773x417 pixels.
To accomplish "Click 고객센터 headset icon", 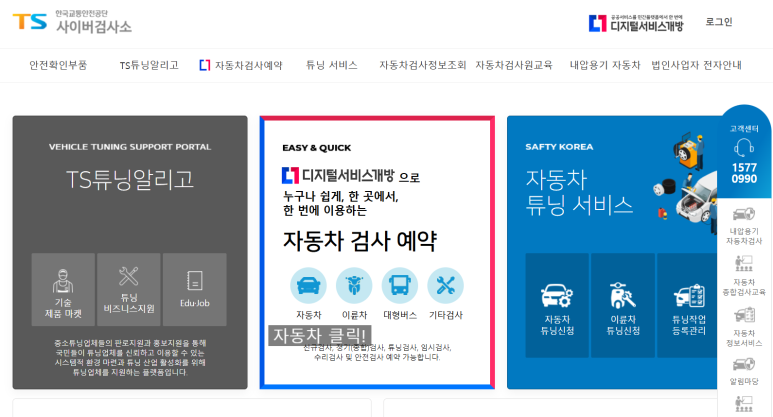I will [x=744, y=148].
